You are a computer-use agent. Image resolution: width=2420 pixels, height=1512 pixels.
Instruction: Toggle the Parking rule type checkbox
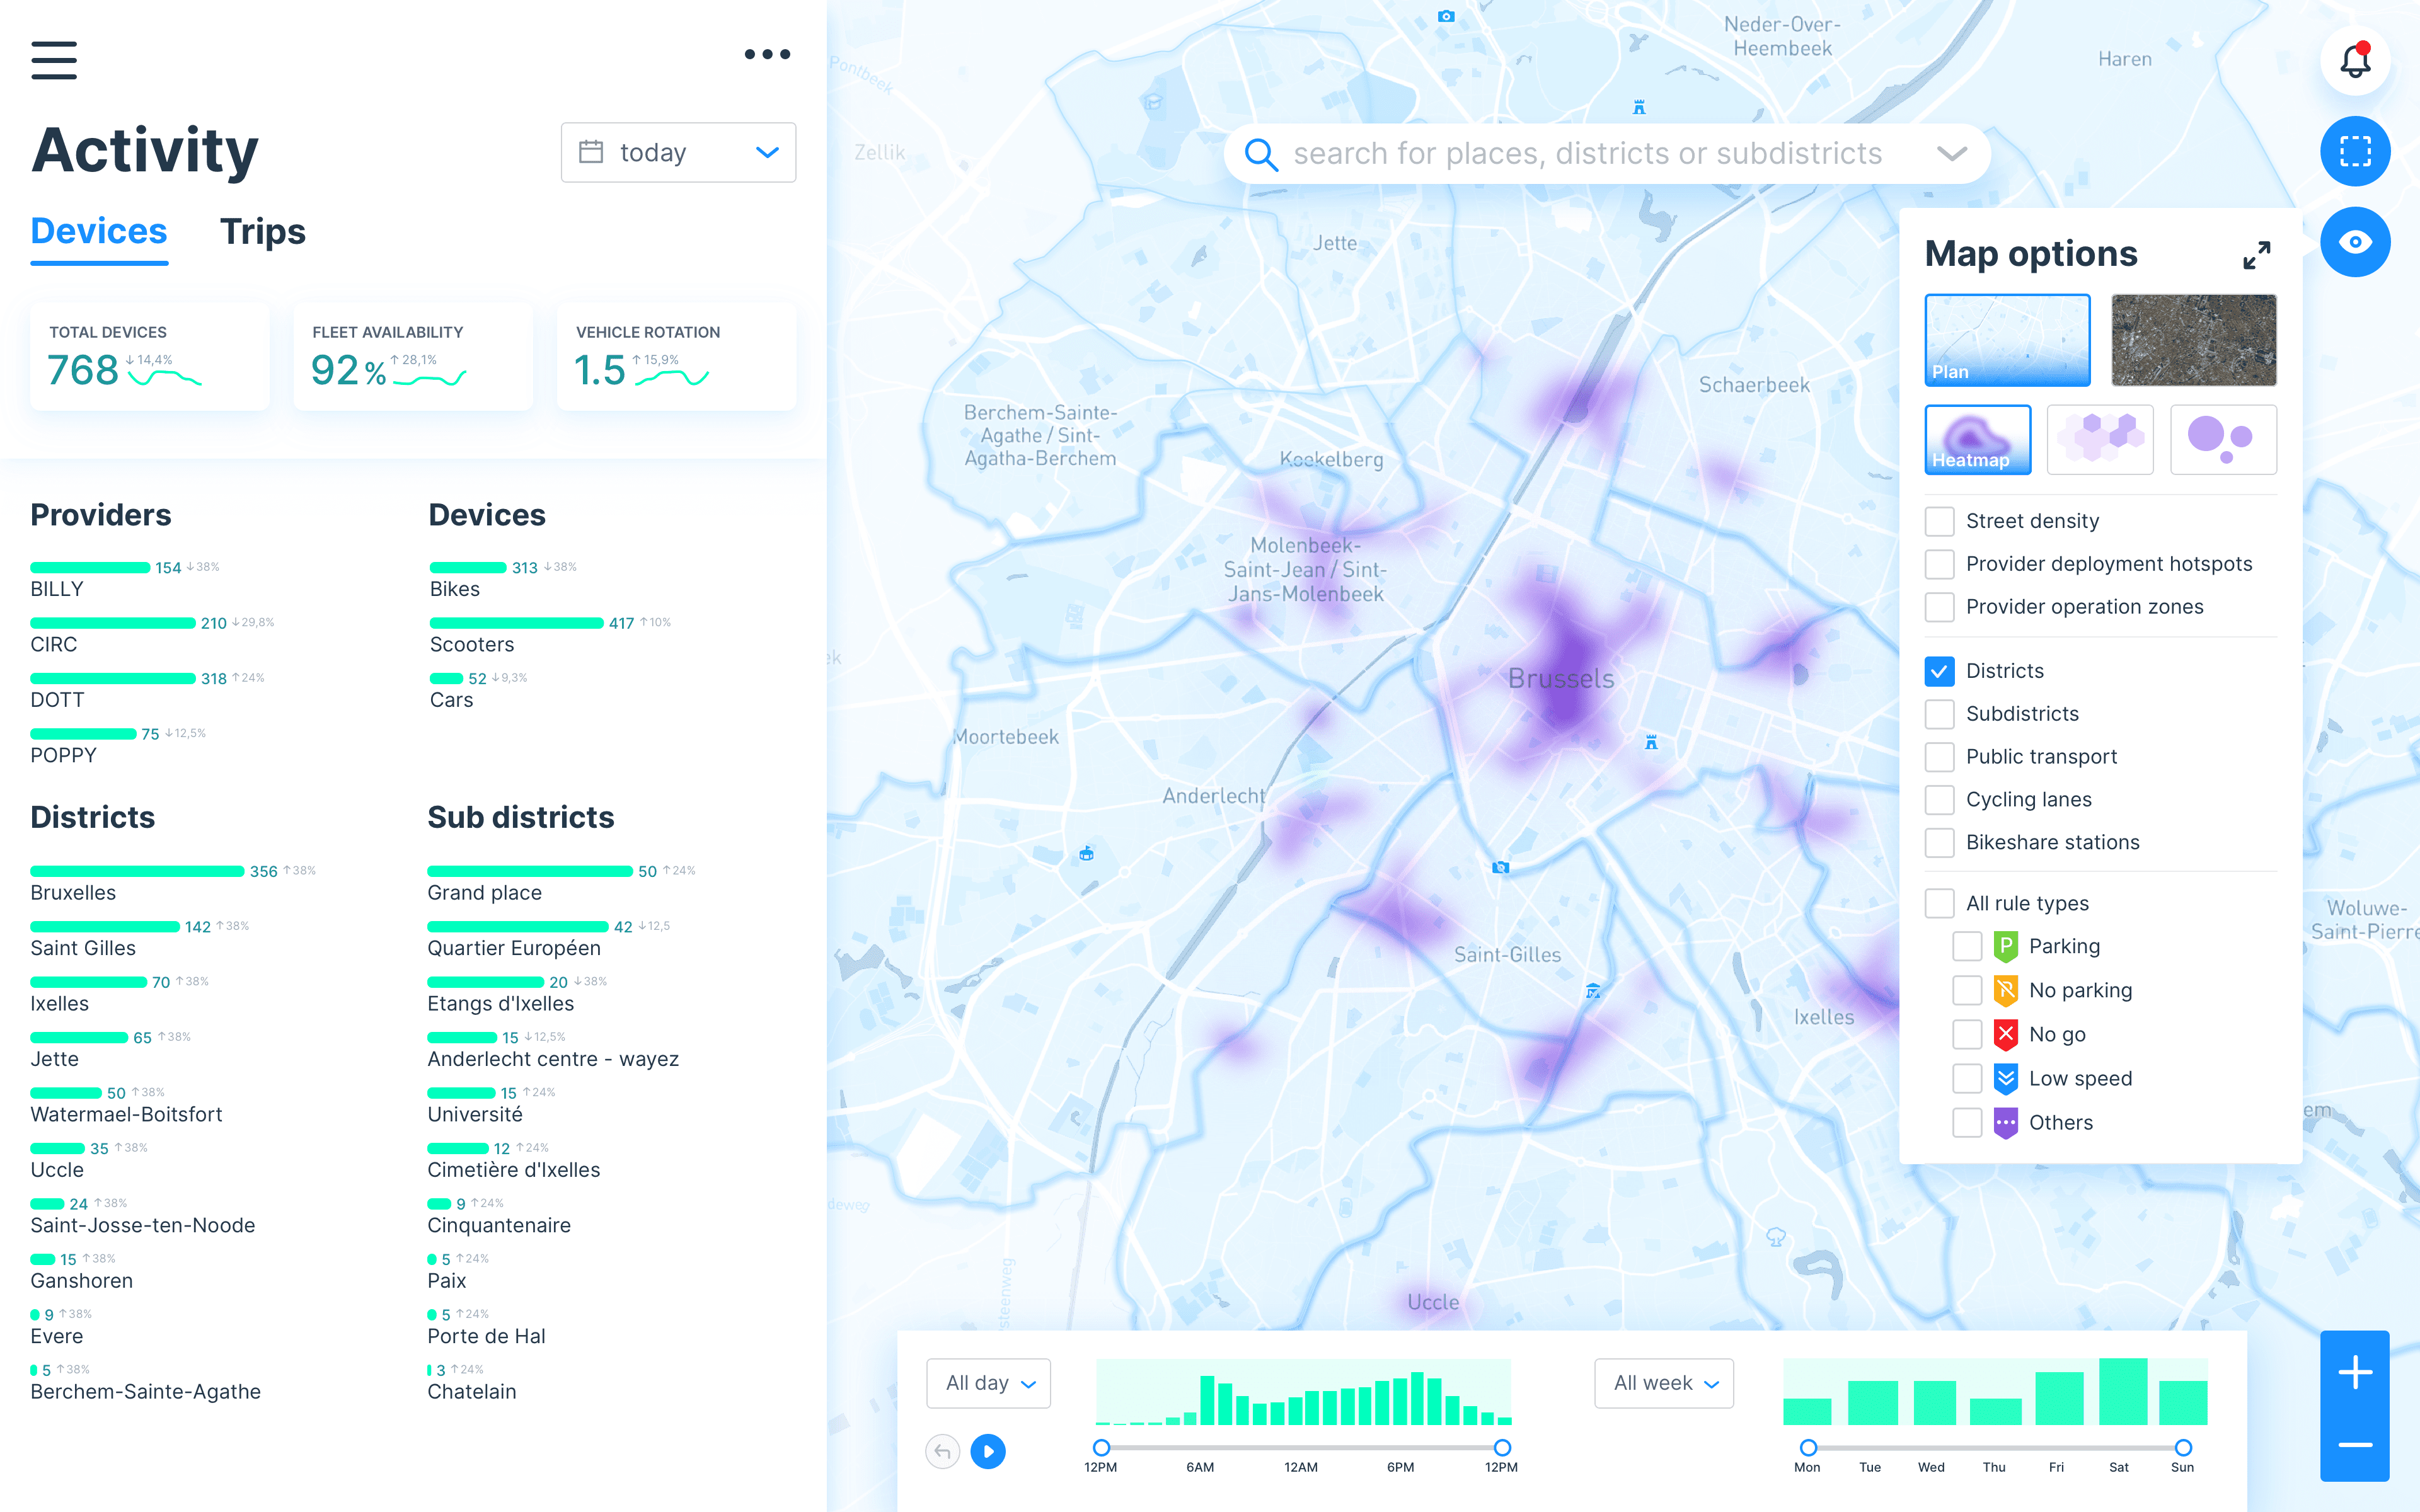click(1965, 944)
